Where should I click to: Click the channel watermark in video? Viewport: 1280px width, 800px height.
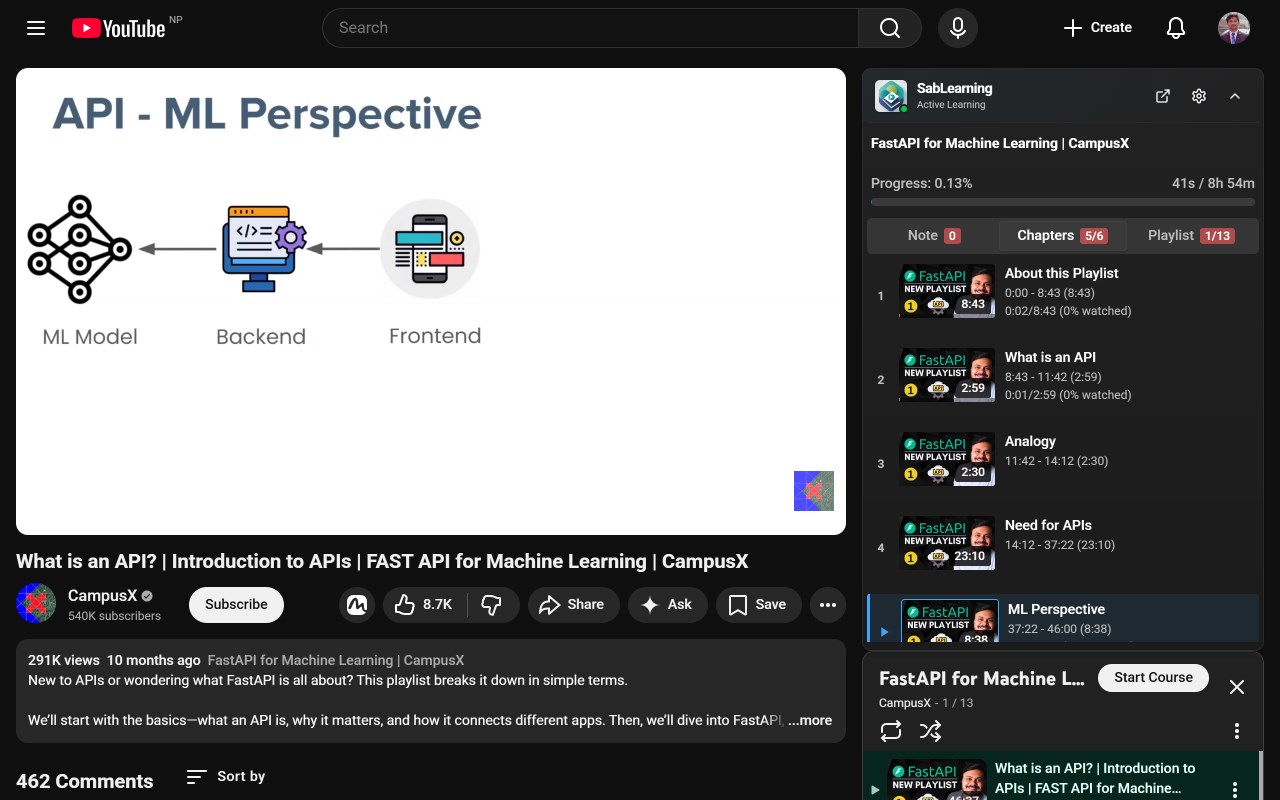(814, 491)
